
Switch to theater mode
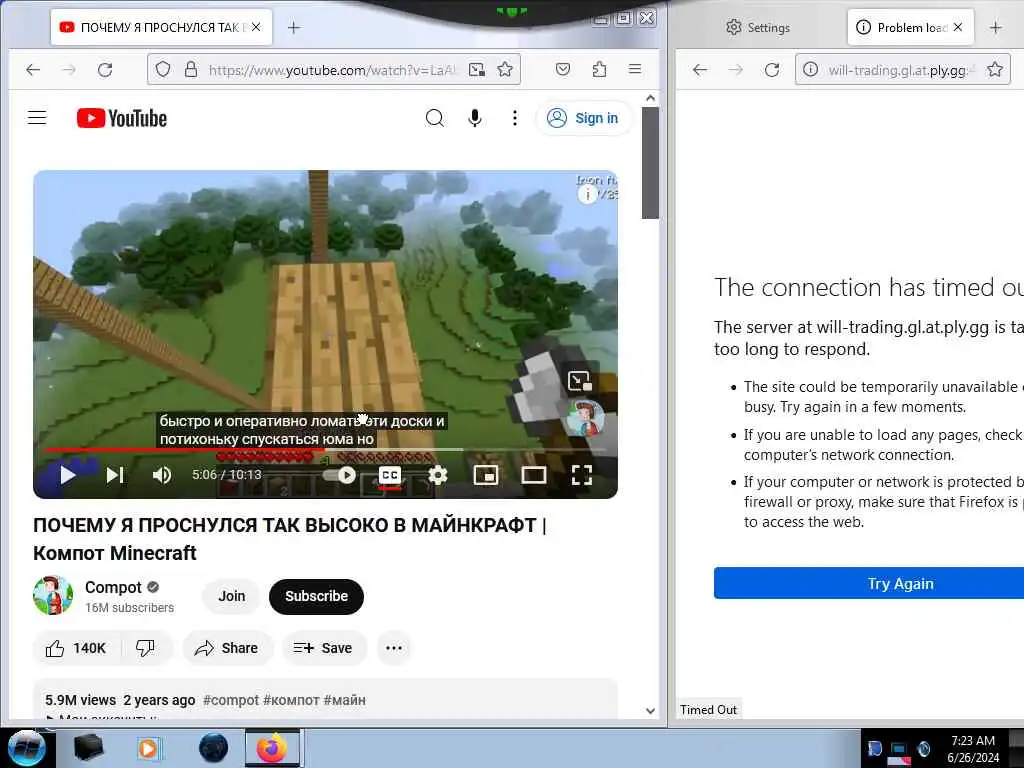[534, 475]
